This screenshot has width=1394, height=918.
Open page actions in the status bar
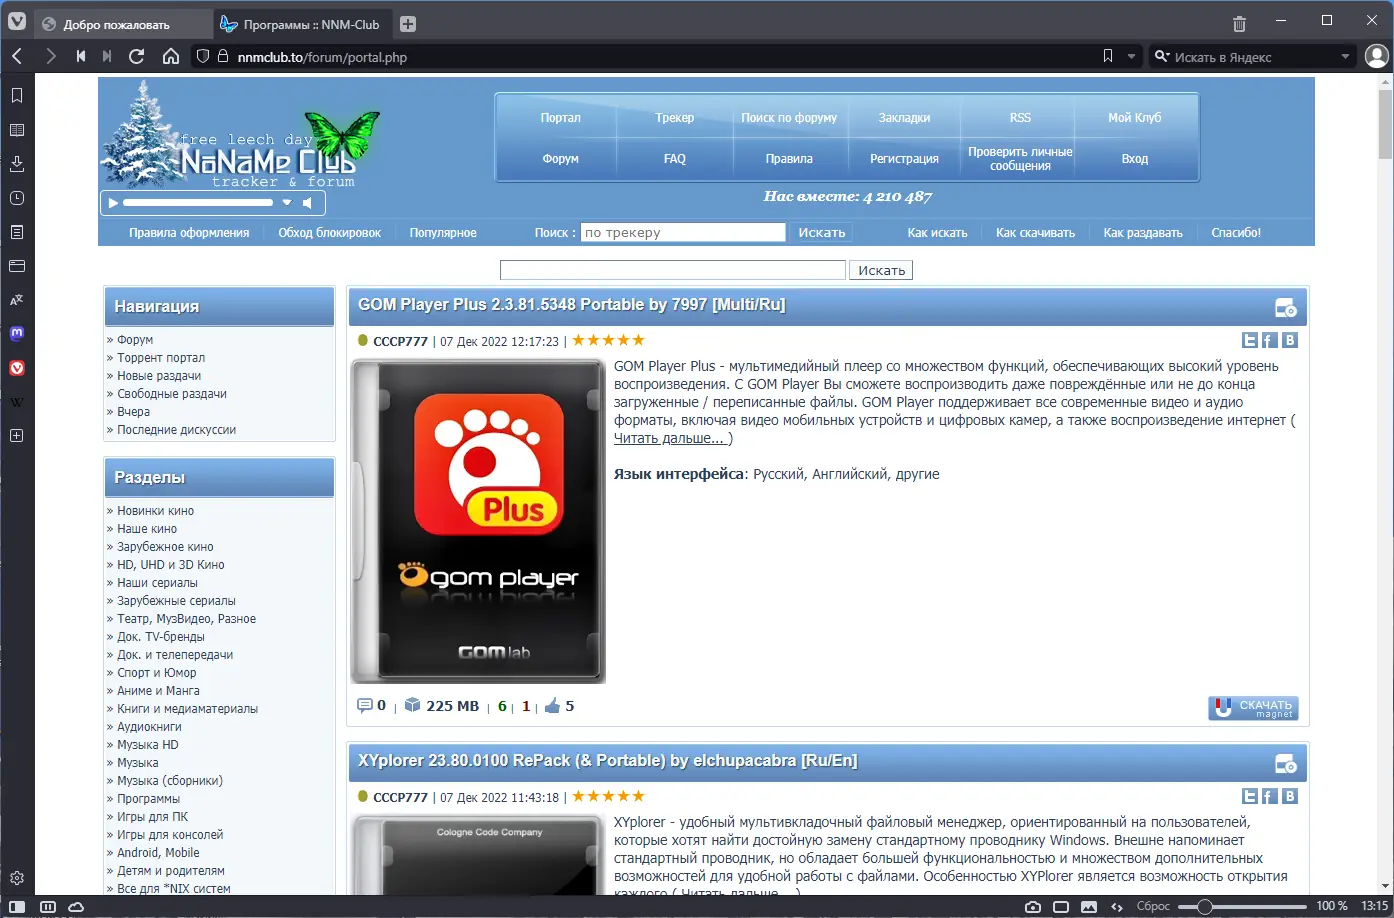(x=1117, y=906)
